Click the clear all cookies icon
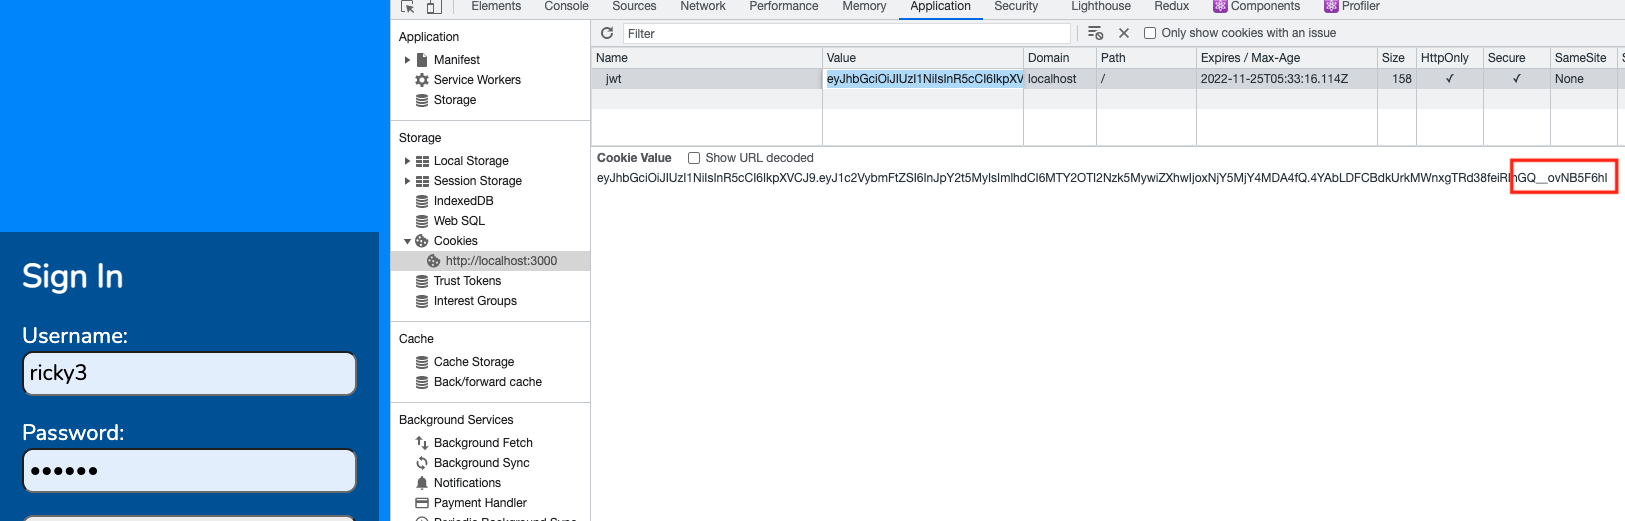 click(x=1095, y=33)
